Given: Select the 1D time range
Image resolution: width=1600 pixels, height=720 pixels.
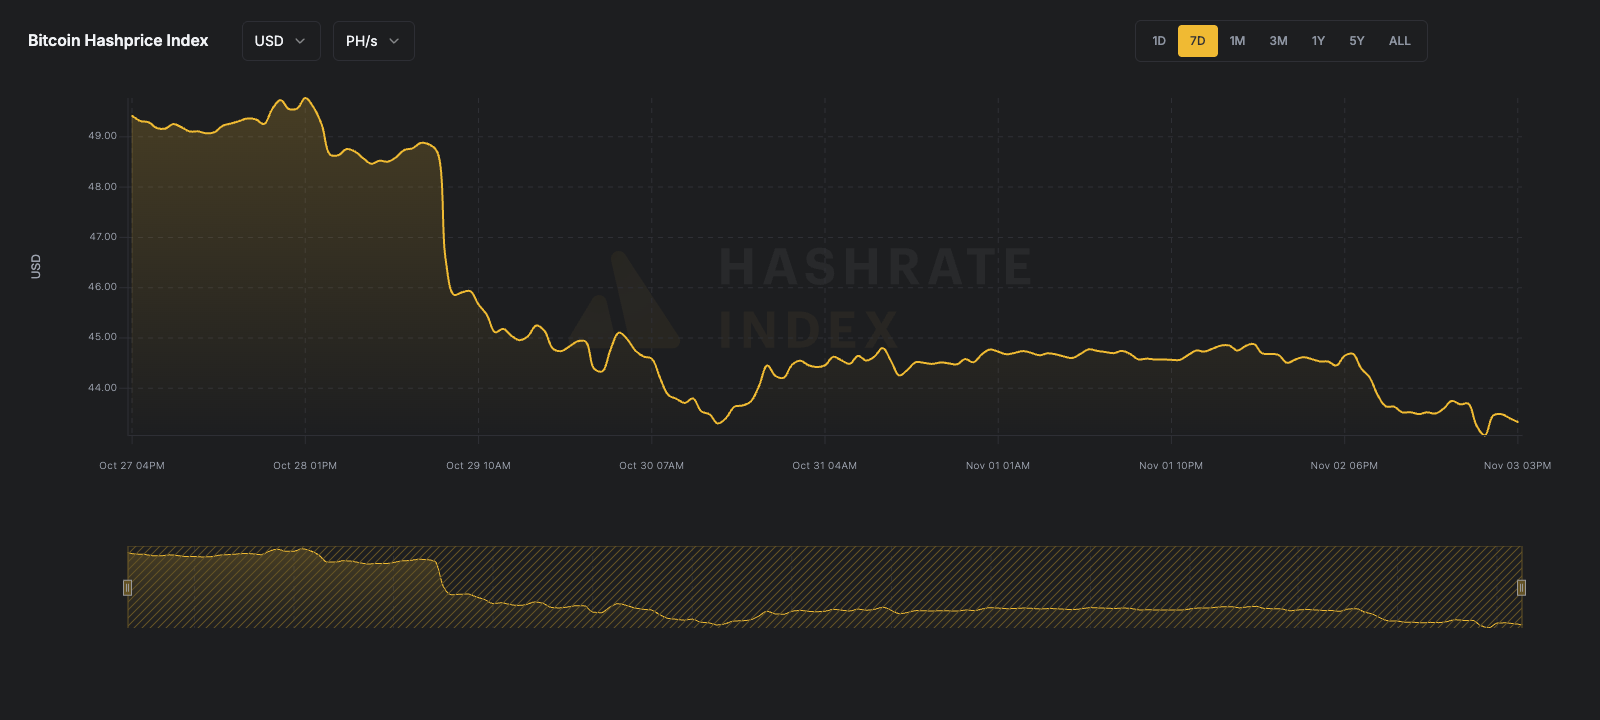Looking at the screenshot, I should tap(1159, 41).
